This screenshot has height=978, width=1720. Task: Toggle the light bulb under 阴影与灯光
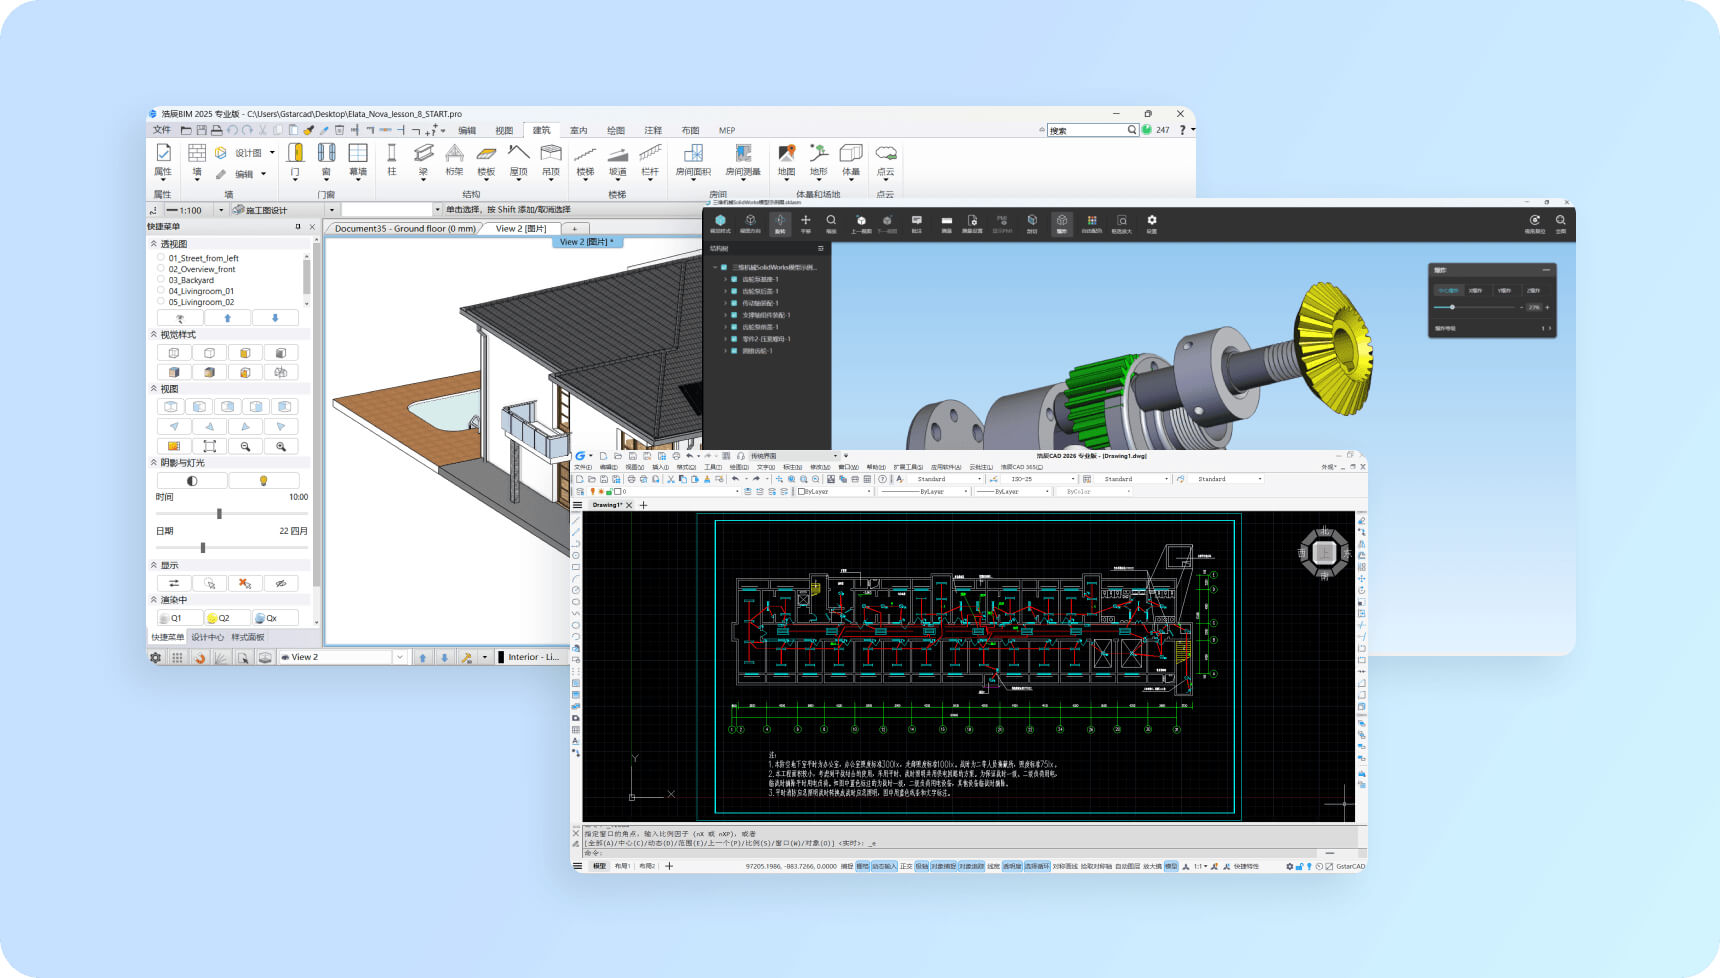(263, 481)
